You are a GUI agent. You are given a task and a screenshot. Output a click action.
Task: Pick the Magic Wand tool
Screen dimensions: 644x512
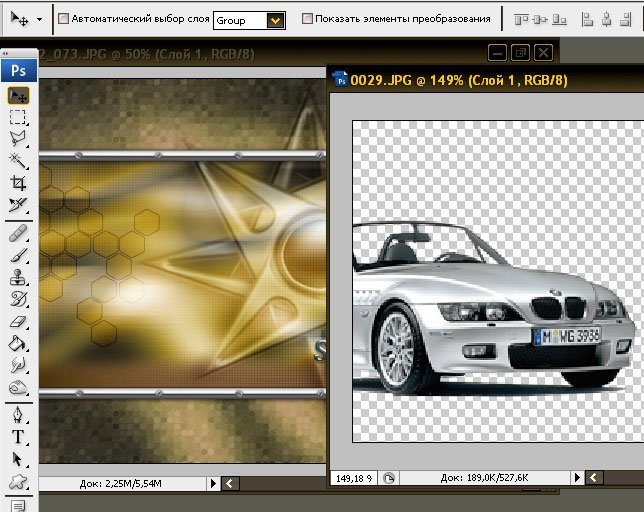[x=18, y=161]
